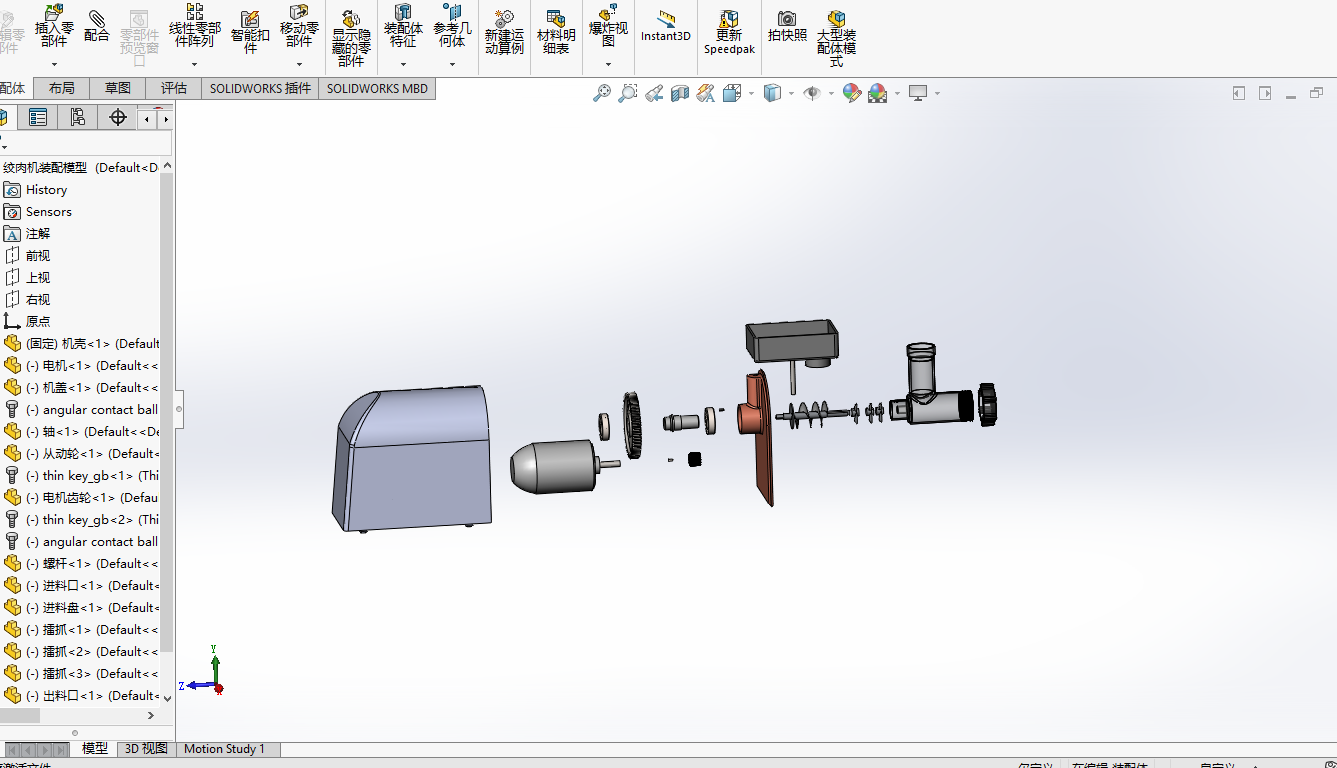Expand the Exploded View dropdown arrow

[x=608, y=64]
